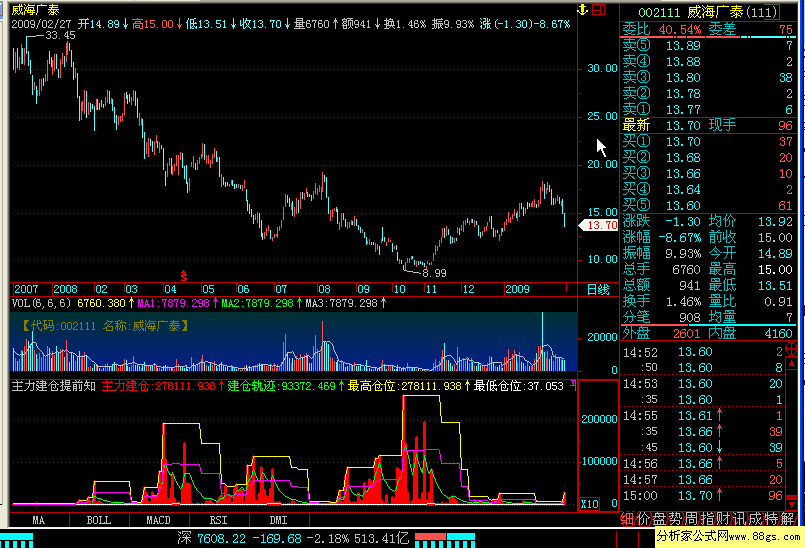Click the yellow anchor icon above chart

click(583, 10)
